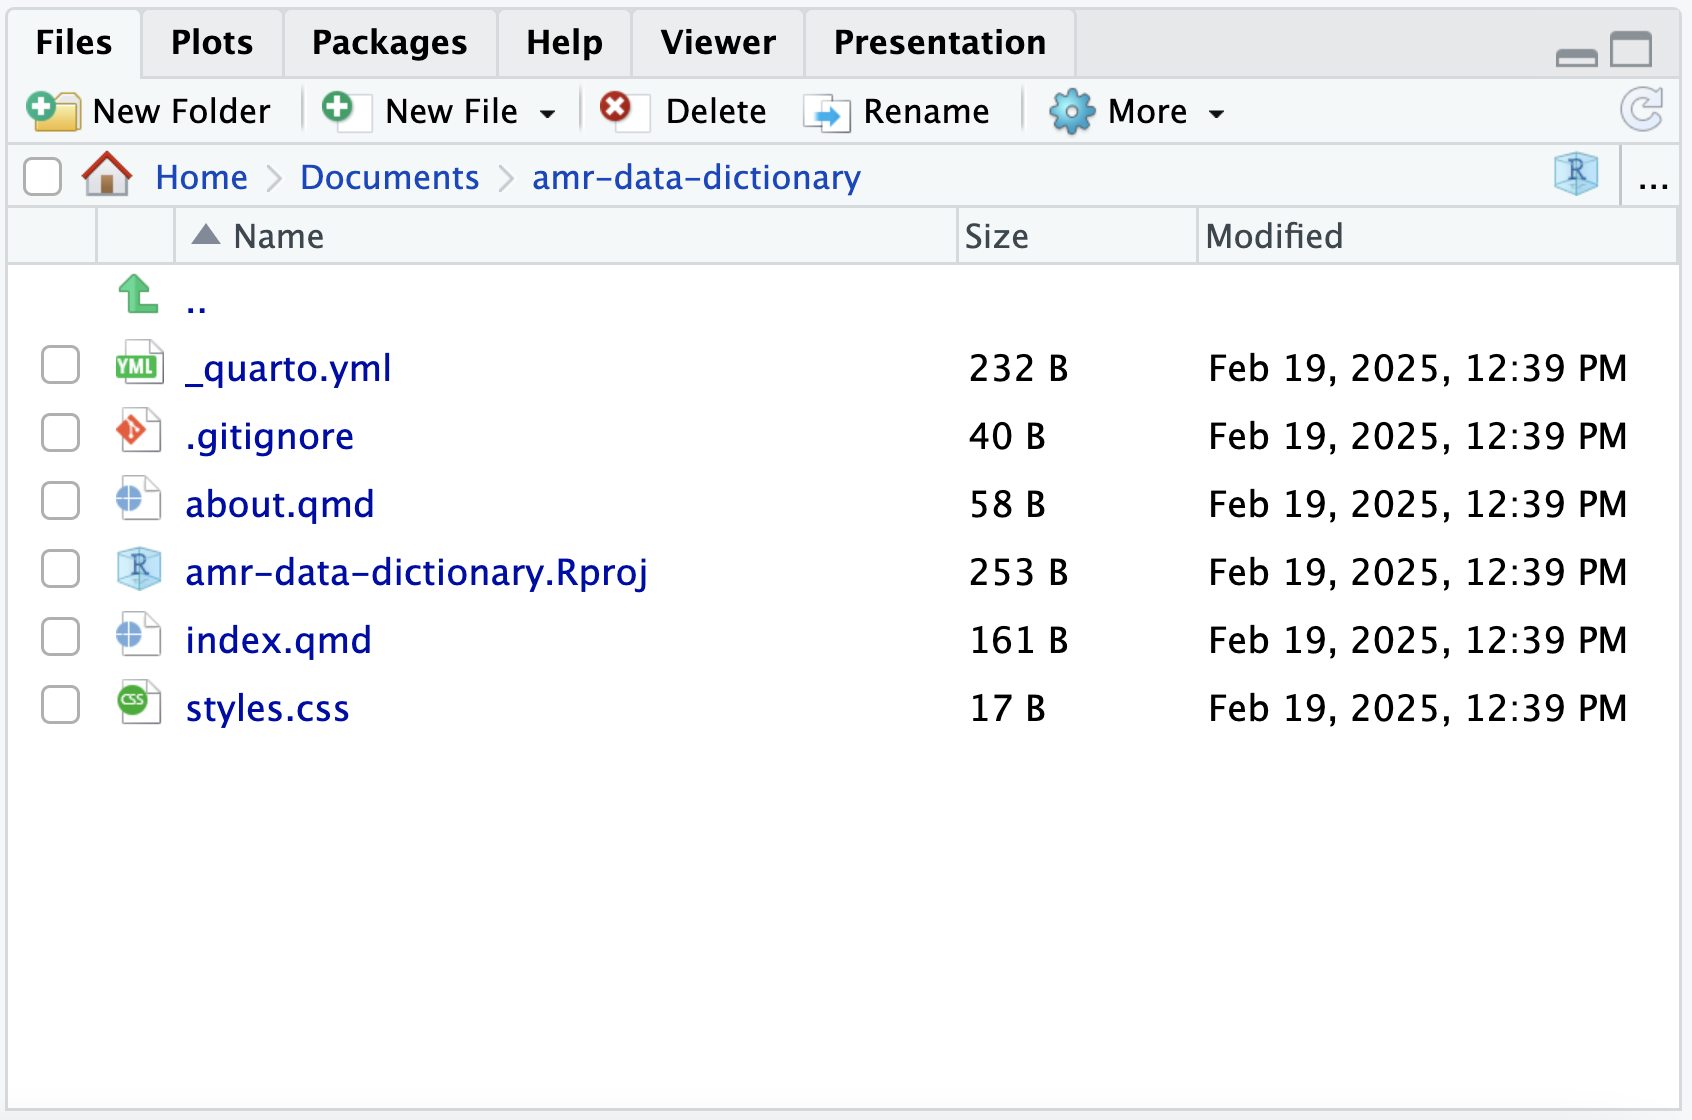This screenshot has height=1120, width=1692.
Task: Open the styles.css file
Action: coord(268,709)
